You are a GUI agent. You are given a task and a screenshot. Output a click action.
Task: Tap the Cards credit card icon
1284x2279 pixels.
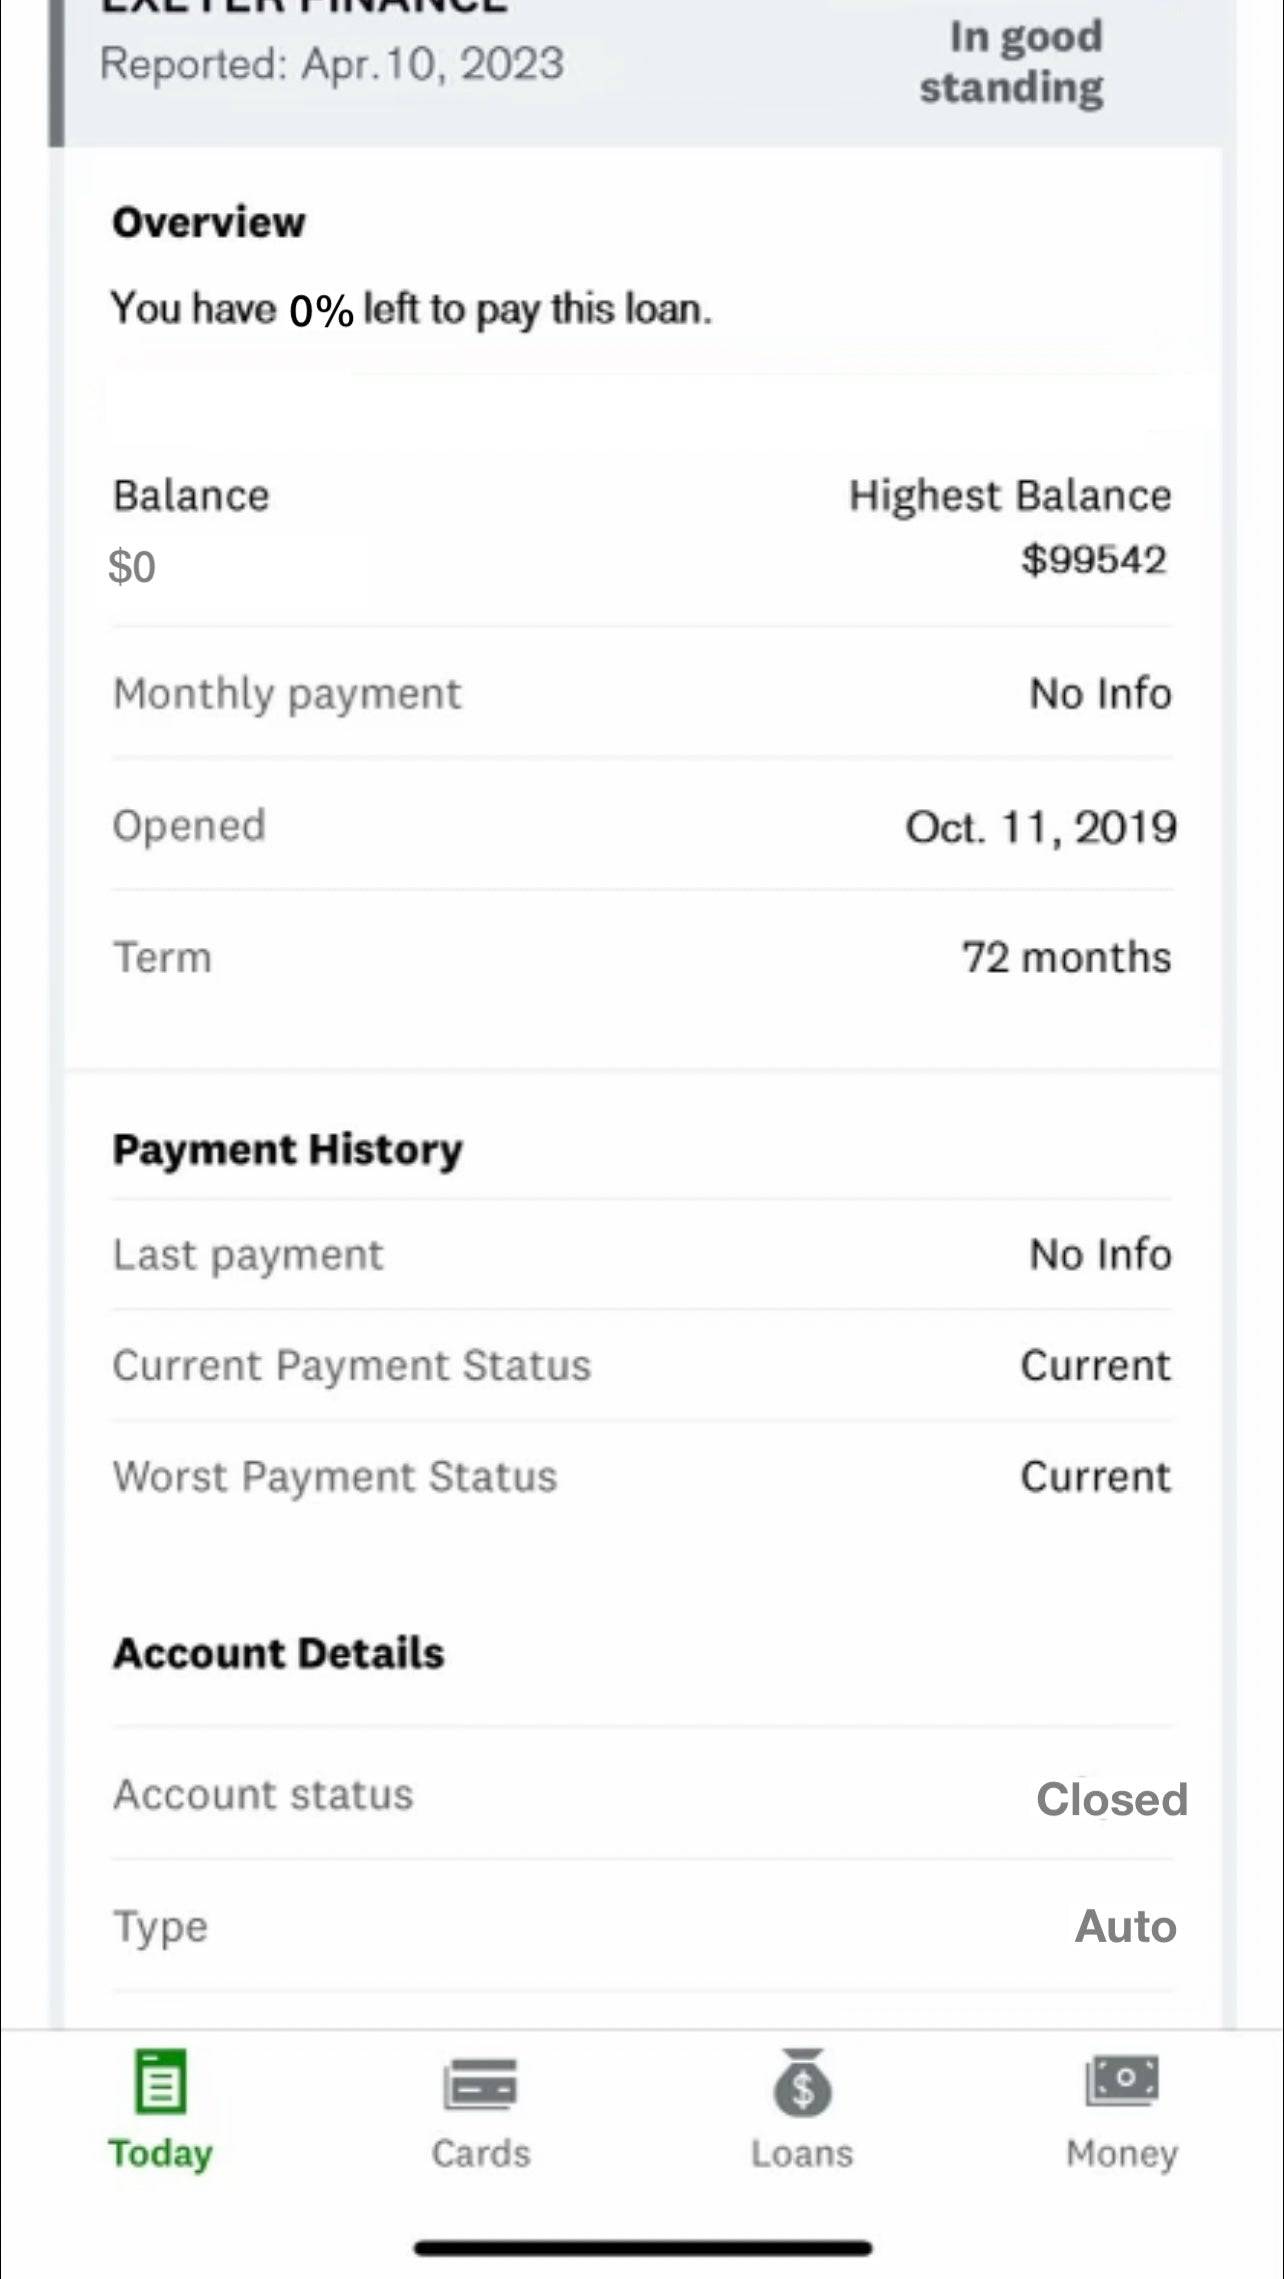[480, 2083]
